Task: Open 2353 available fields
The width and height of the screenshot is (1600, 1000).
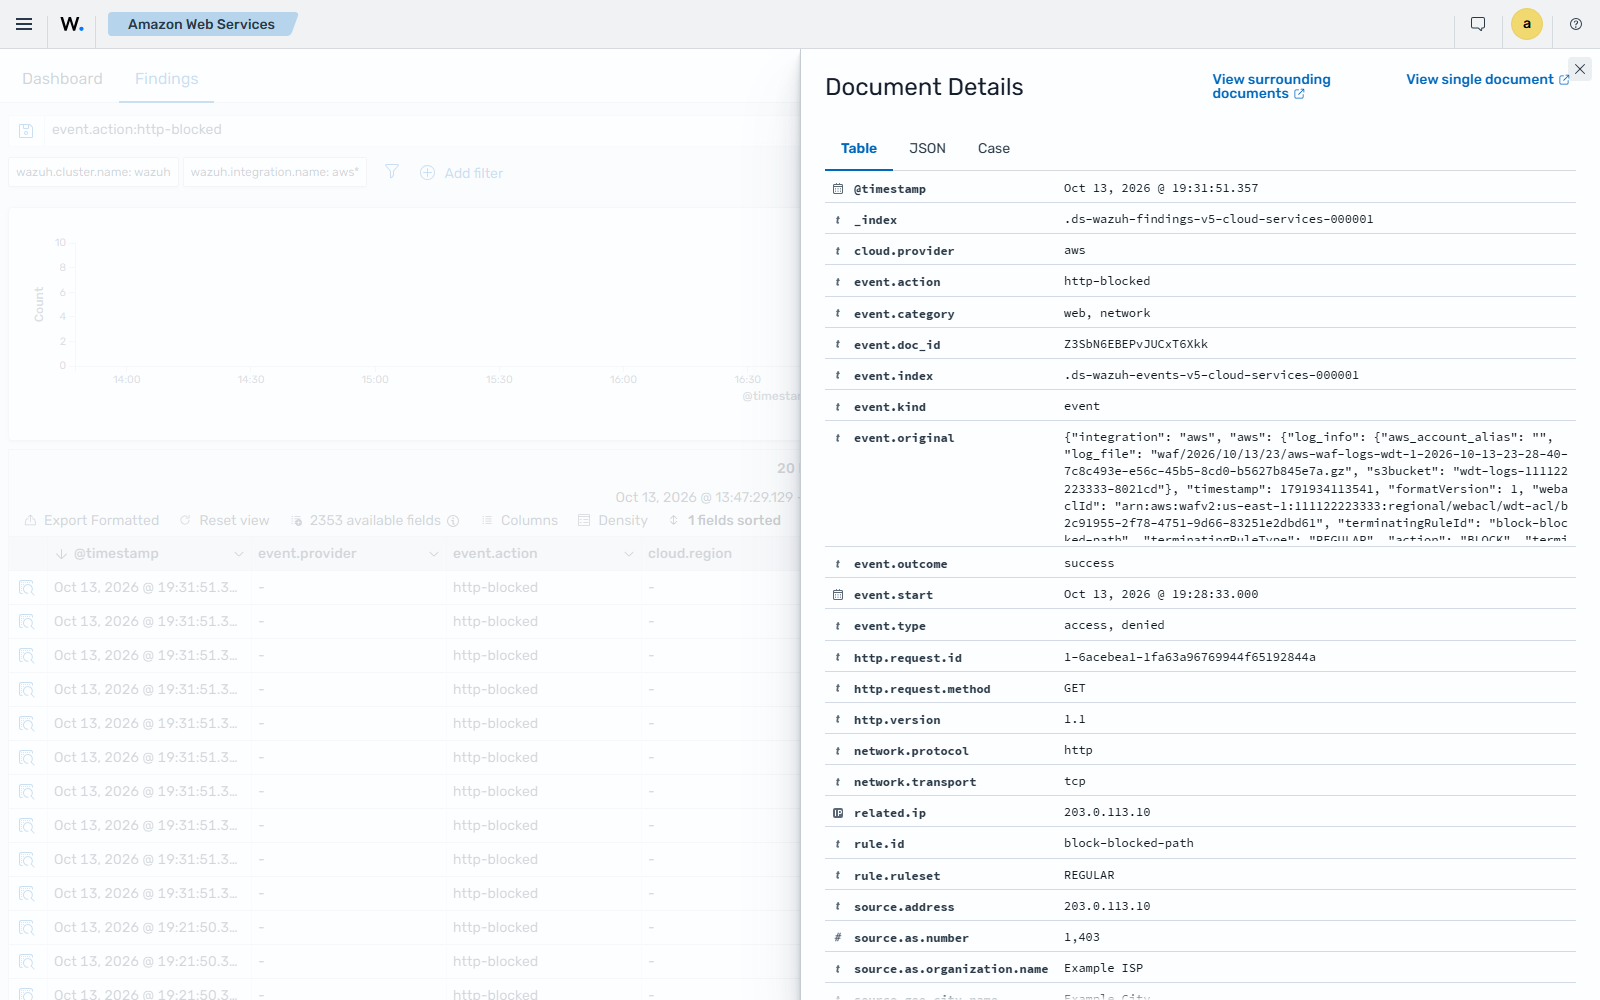Action: (374, 520)
